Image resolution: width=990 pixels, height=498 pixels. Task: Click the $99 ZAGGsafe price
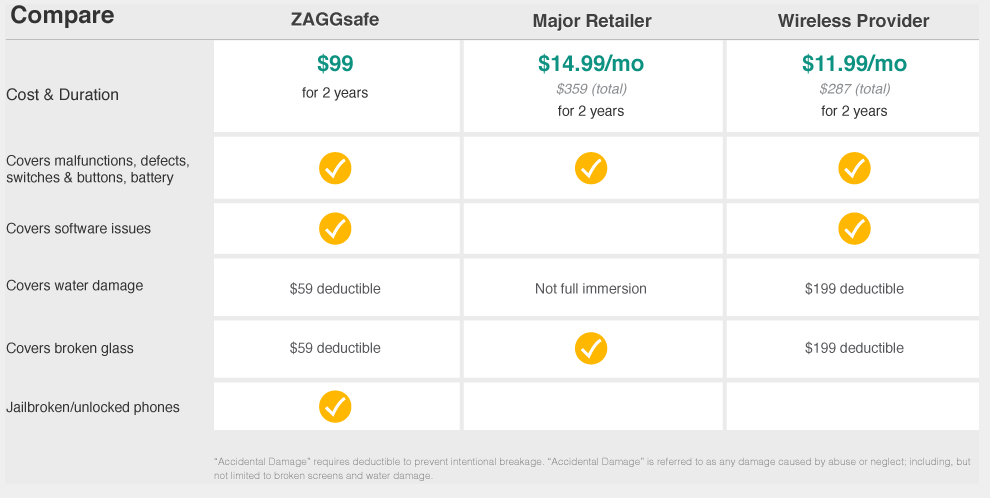[x=335, y=63]
